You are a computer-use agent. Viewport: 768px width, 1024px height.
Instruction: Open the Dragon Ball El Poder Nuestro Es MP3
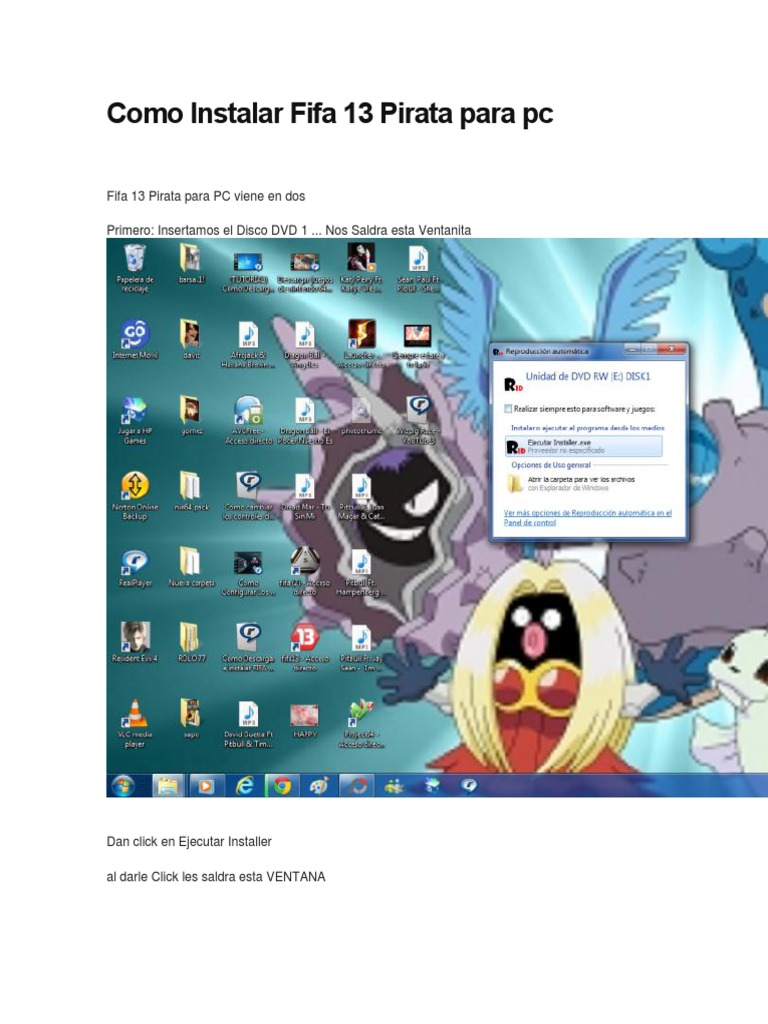click(304, 421)
